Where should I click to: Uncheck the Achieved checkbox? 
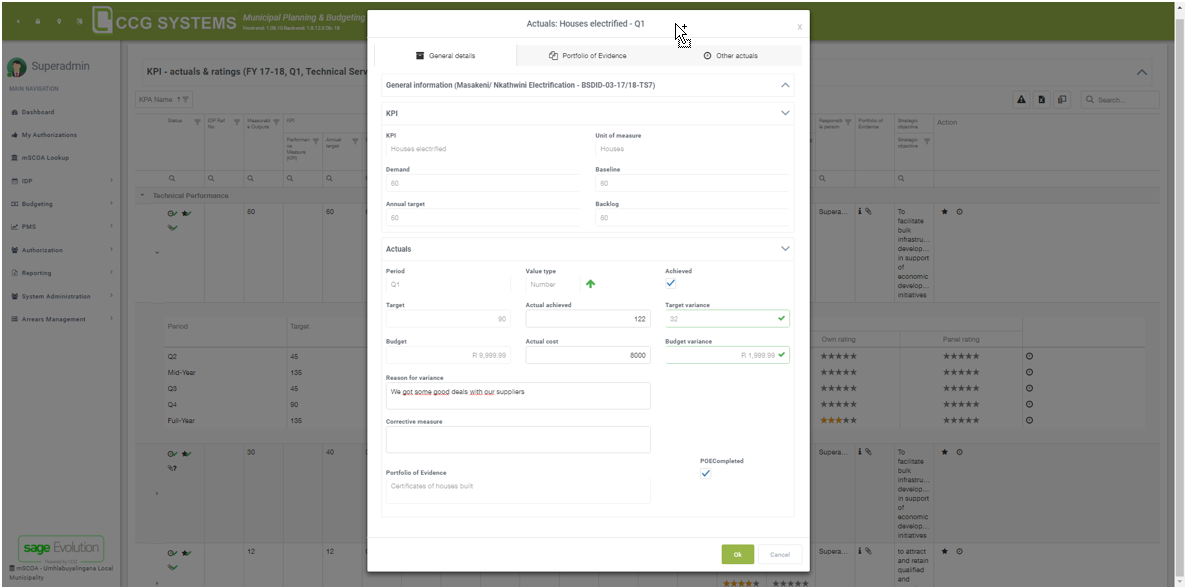(x=671, y=284)
